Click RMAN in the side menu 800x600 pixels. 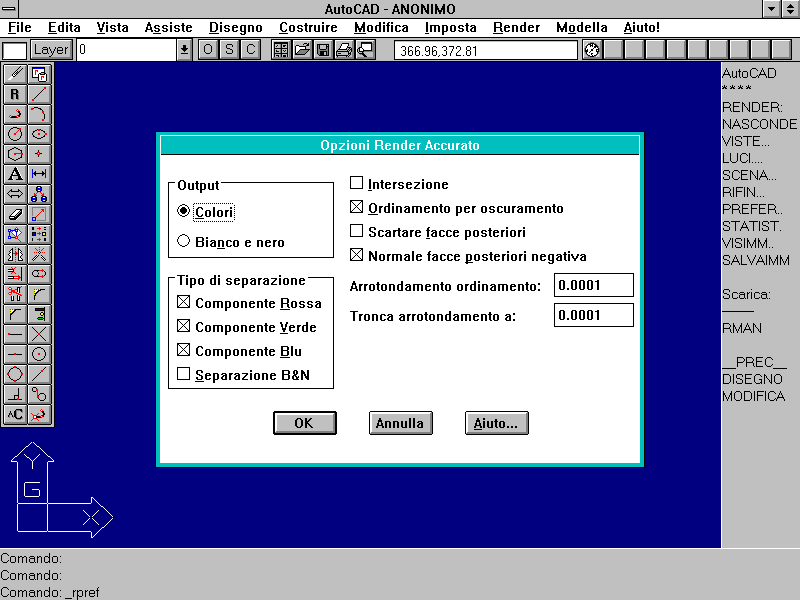tap(742, 328)
